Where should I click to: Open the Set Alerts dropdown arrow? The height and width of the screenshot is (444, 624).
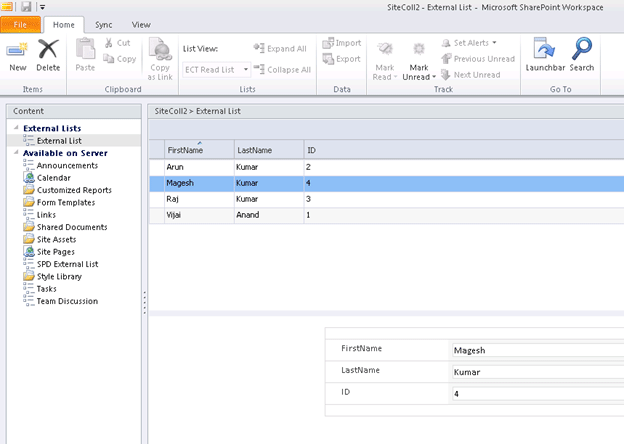(x=494, y=43)
